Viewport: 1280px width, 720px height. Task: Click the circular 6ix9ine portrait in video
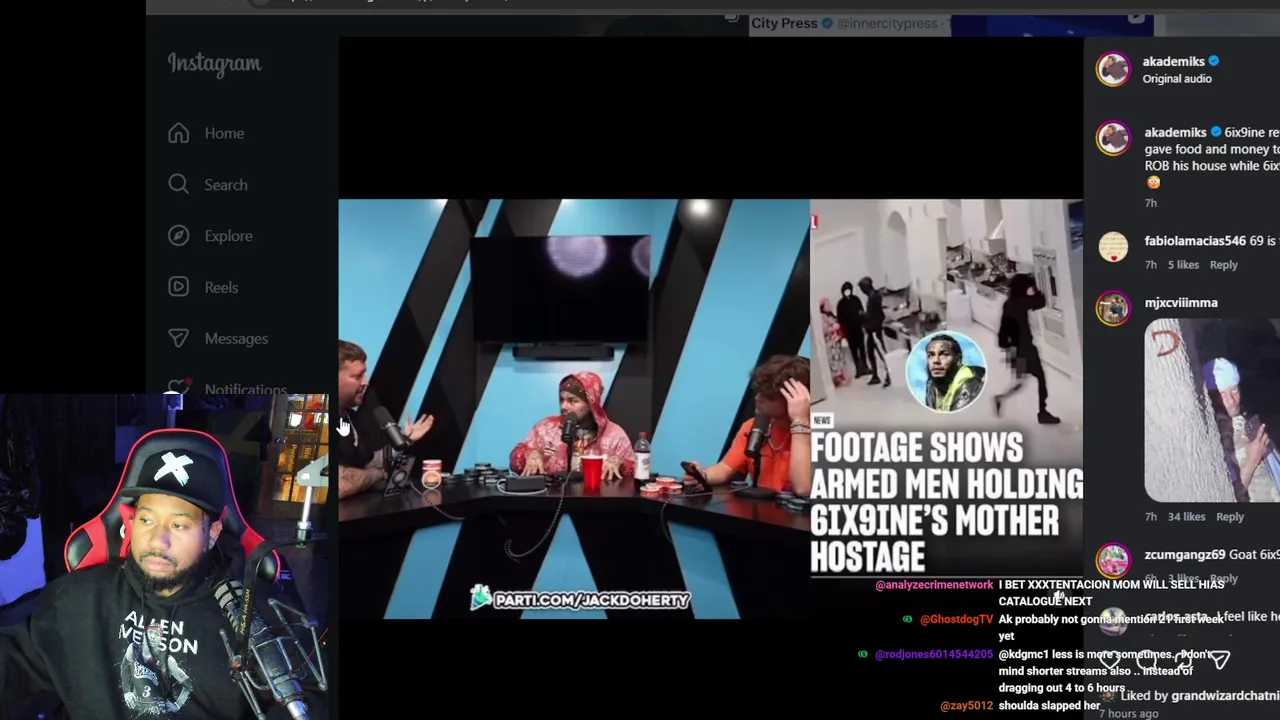pos(946,372)
